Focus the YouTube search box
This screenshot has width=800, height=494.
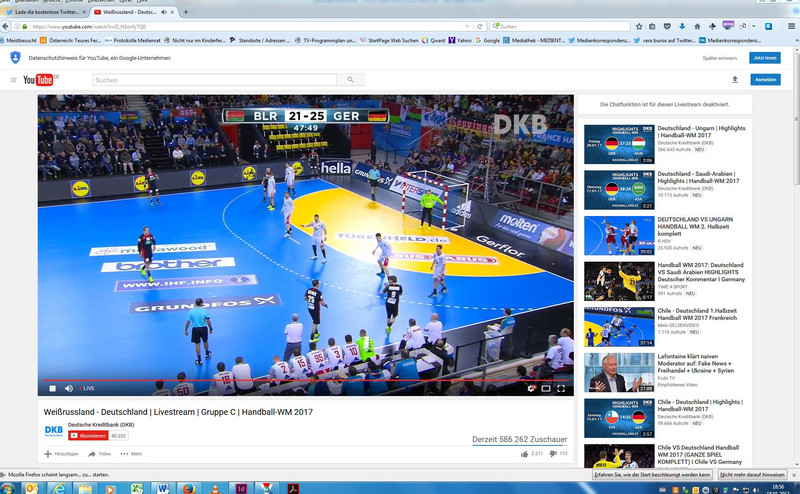point(214,80)
